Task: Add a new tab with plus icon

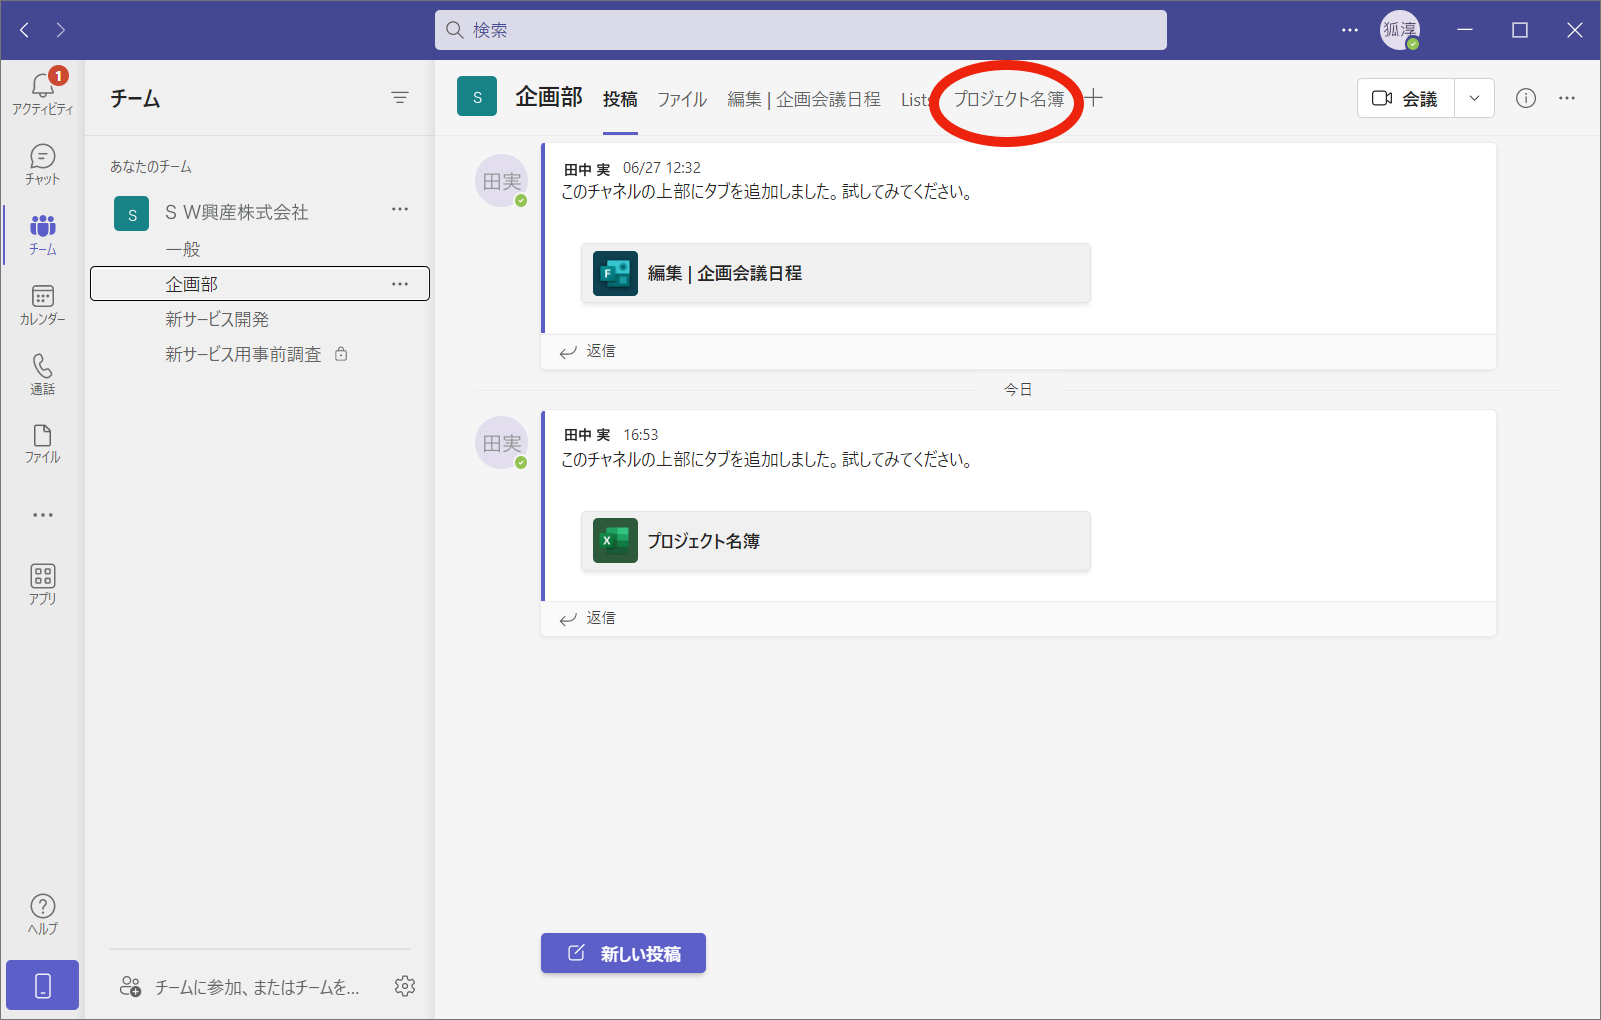Action: click(x=1094, y=98)
